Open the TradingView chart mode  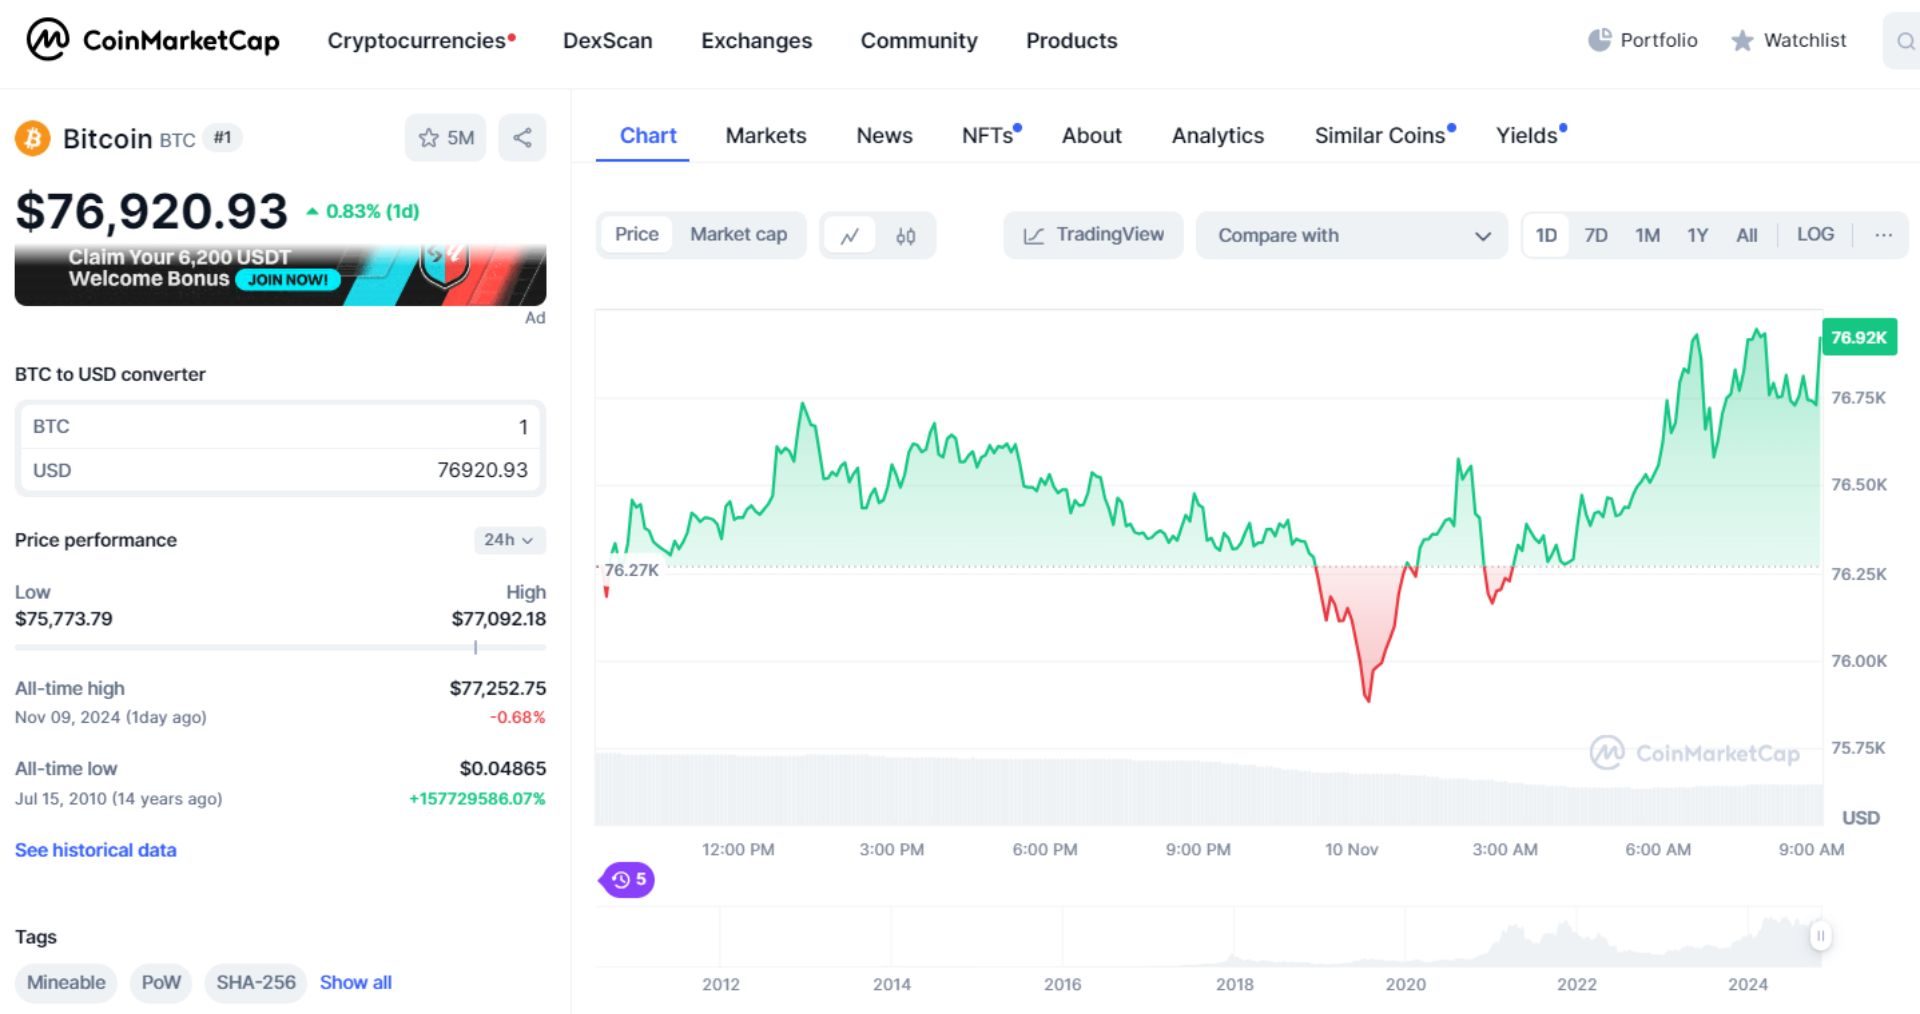point(1093,235)
